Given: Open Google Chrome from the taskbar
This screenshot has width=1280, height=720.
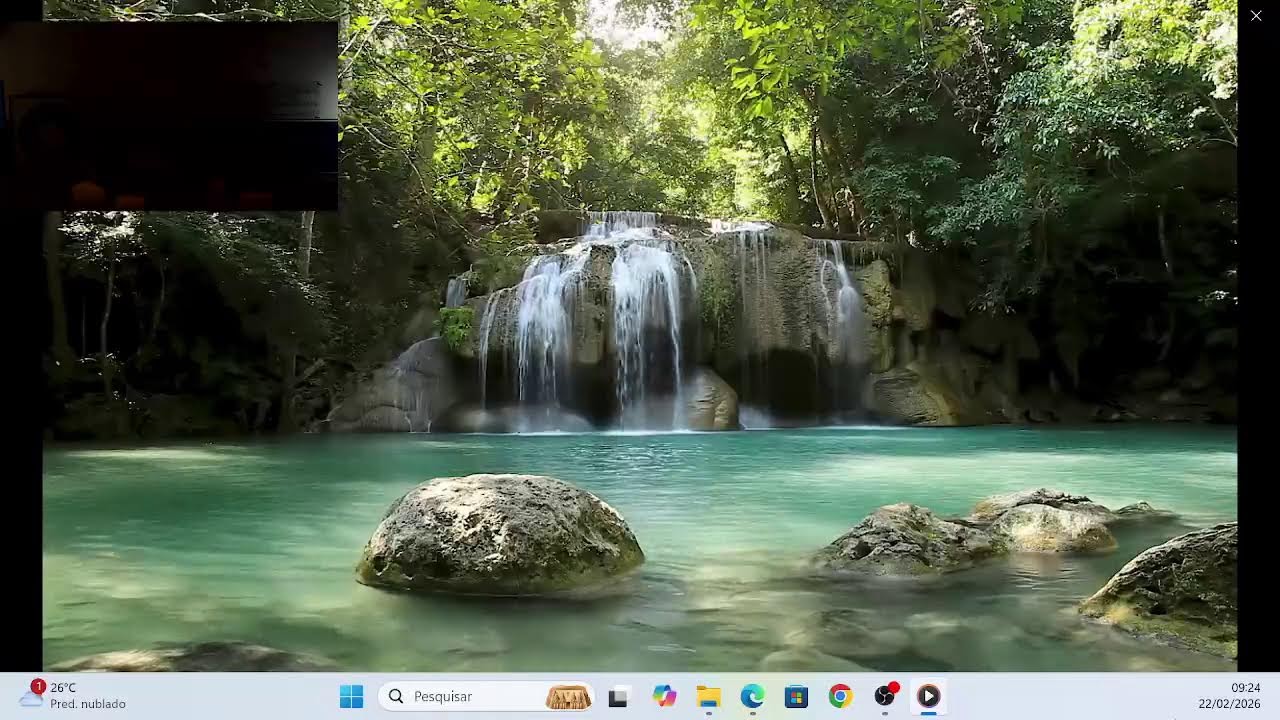Looking at the screenshot, I should coord(840,696).
